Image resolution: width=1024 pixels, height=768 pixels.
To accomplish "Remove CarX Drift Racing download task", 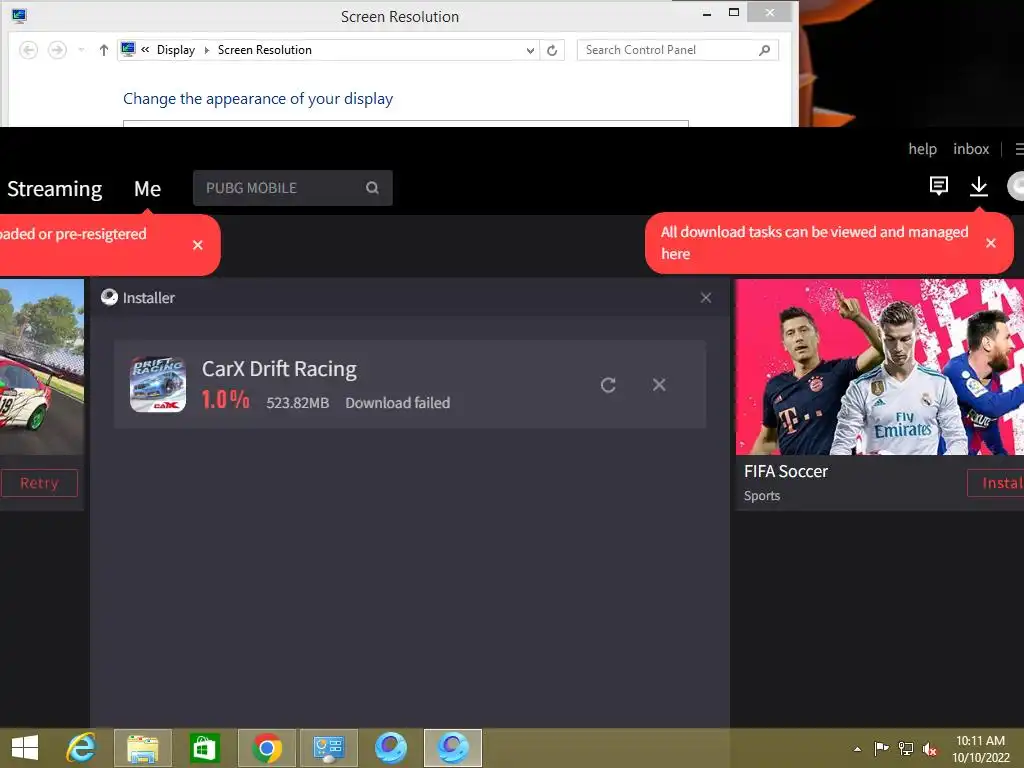I will click(659, 385).
